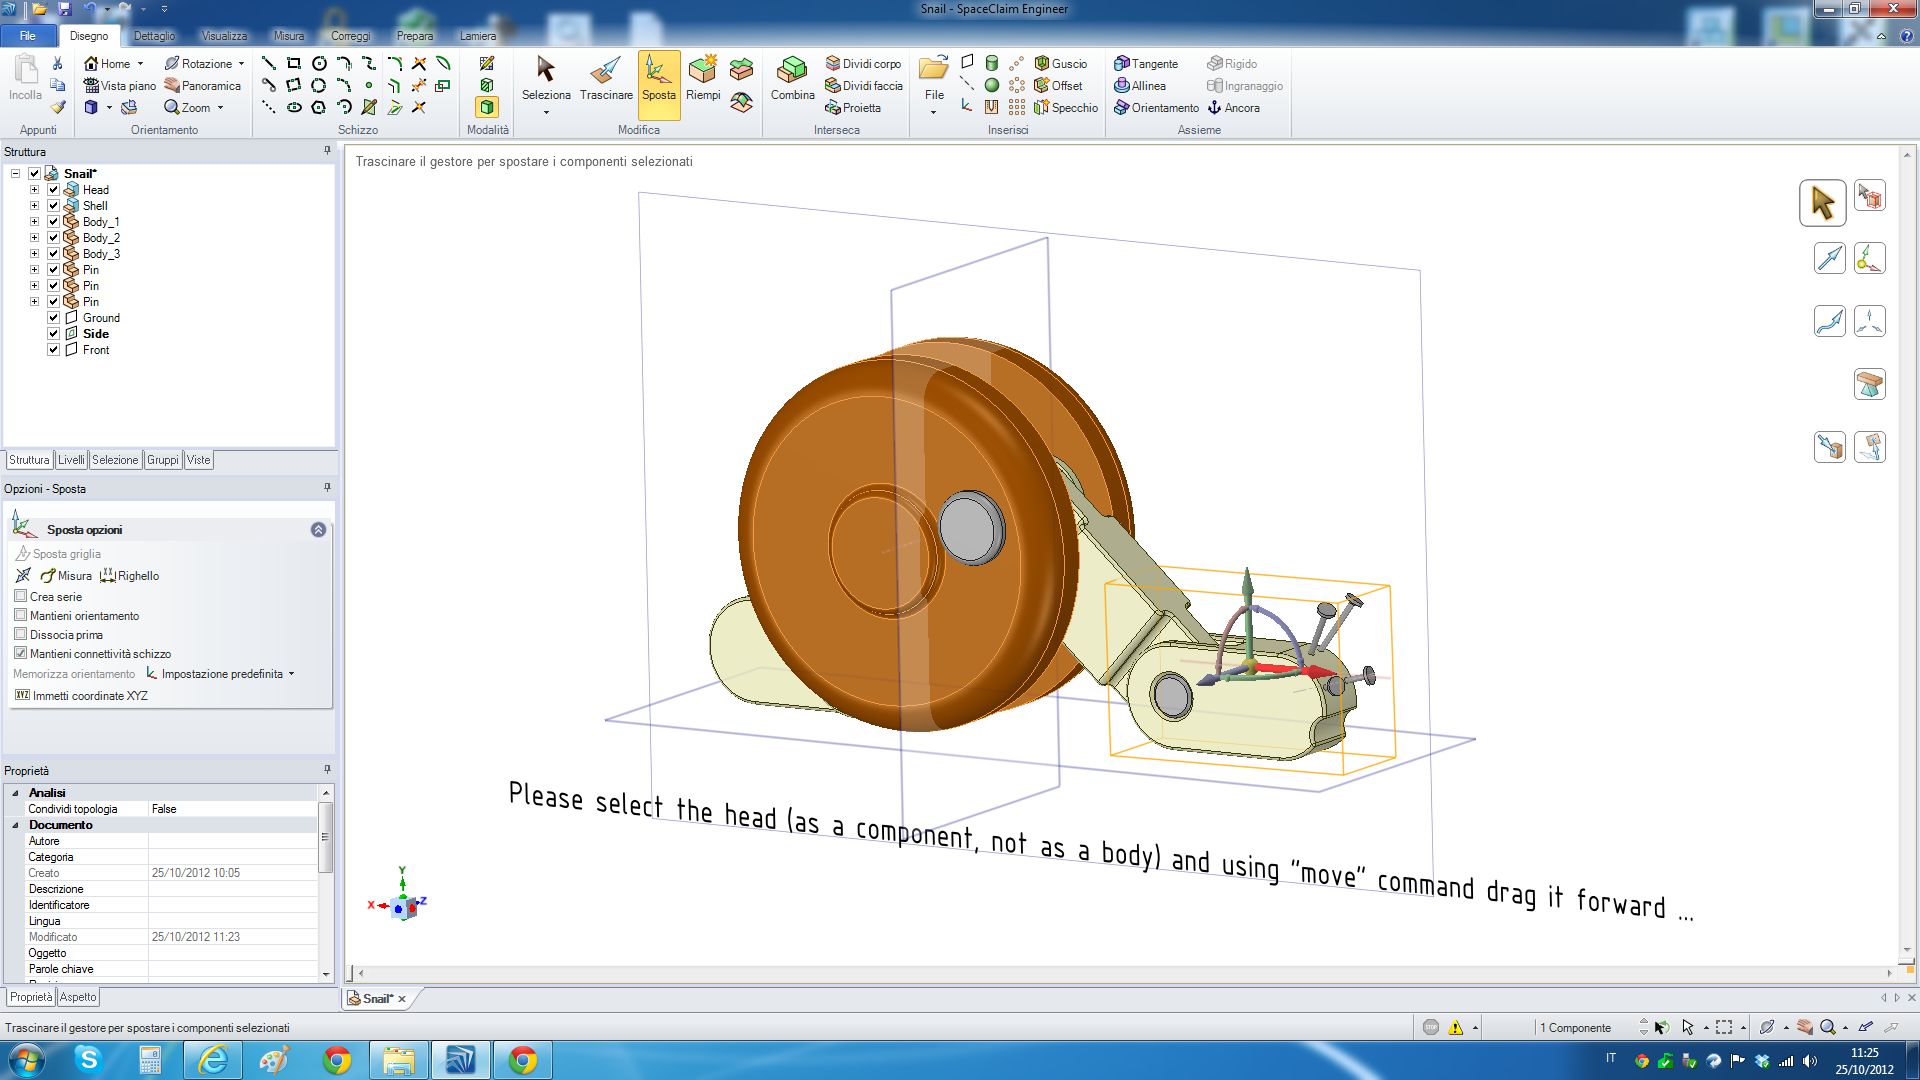Viewport: 1920px width, 1080px height.
Task: Click Immetti coordinate XYZ
Action: [x=81, y=695]
